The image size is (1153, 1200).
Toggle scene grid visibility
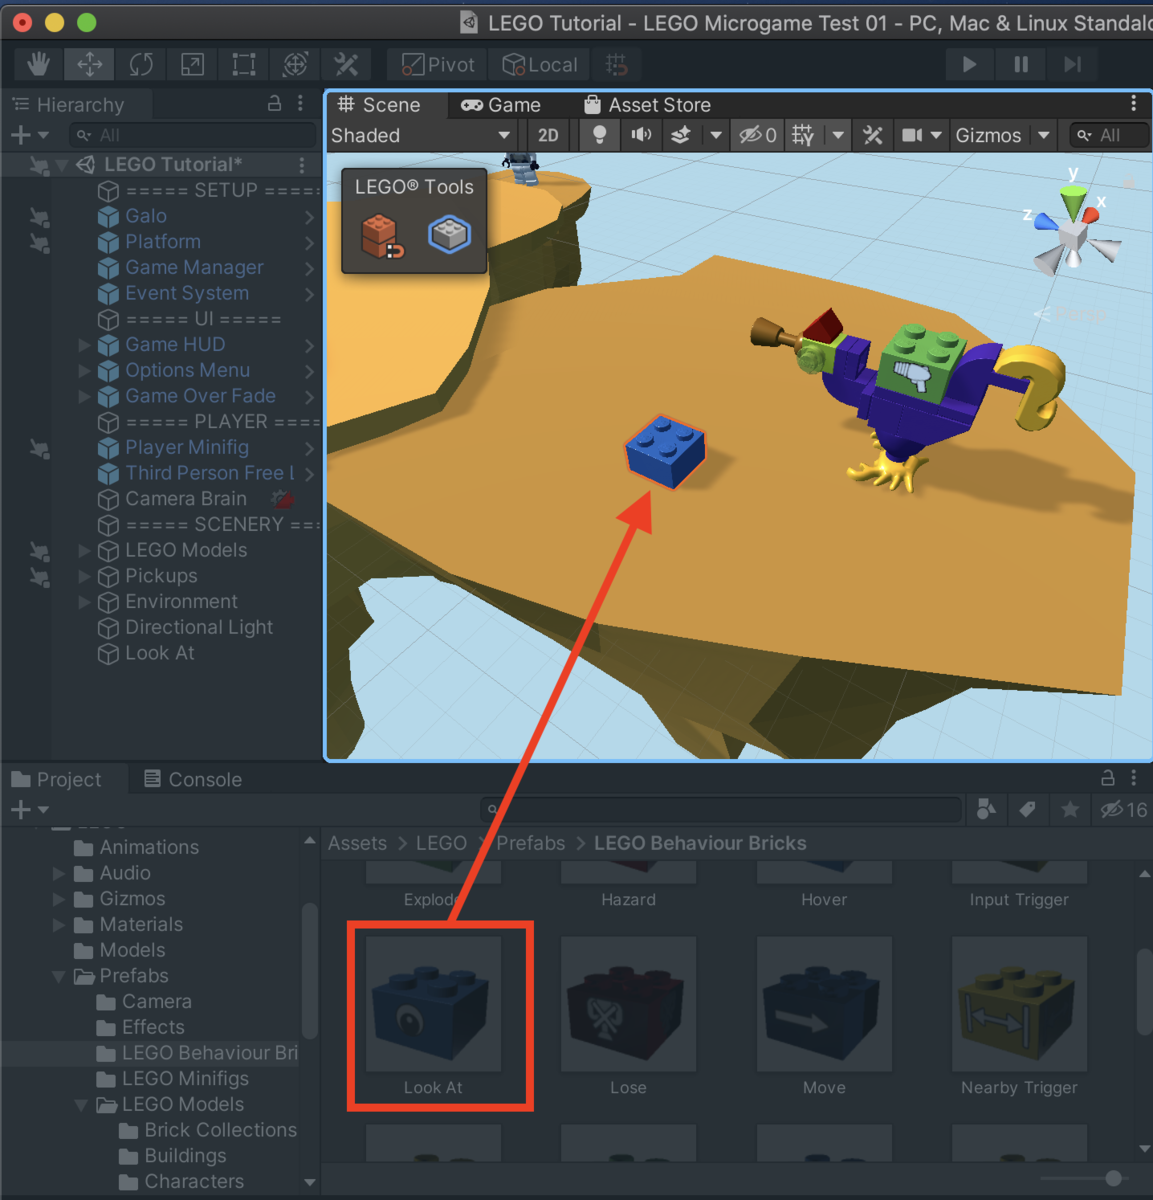pyautogui.click(x=803, y=135)
